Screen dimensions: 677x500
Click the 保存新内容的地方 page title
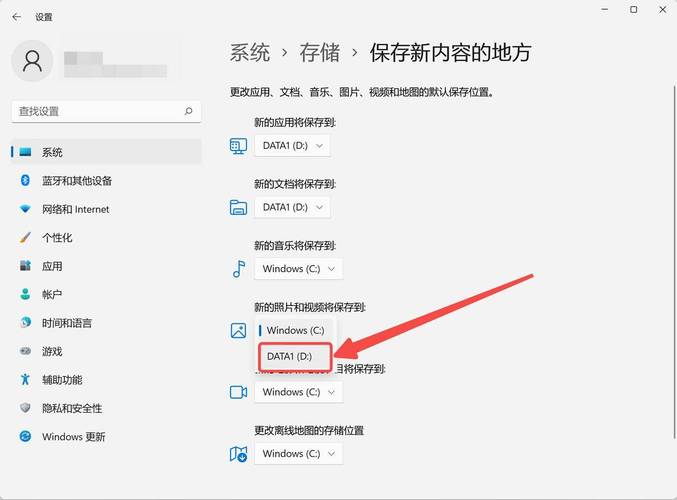click(450, 53)
